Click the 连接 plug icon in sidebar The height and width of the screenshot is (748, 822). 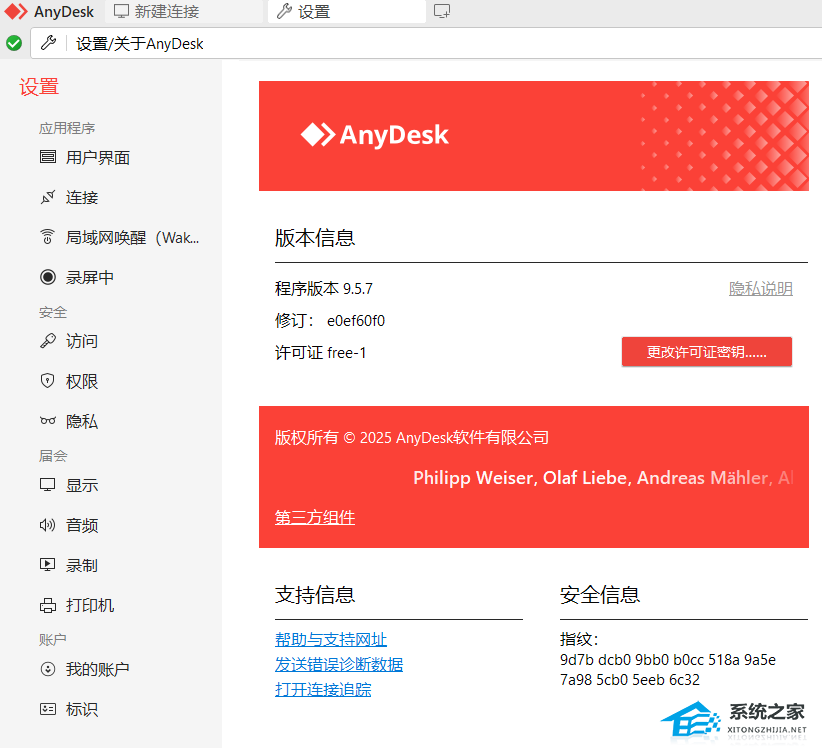[x=48, y=197]
